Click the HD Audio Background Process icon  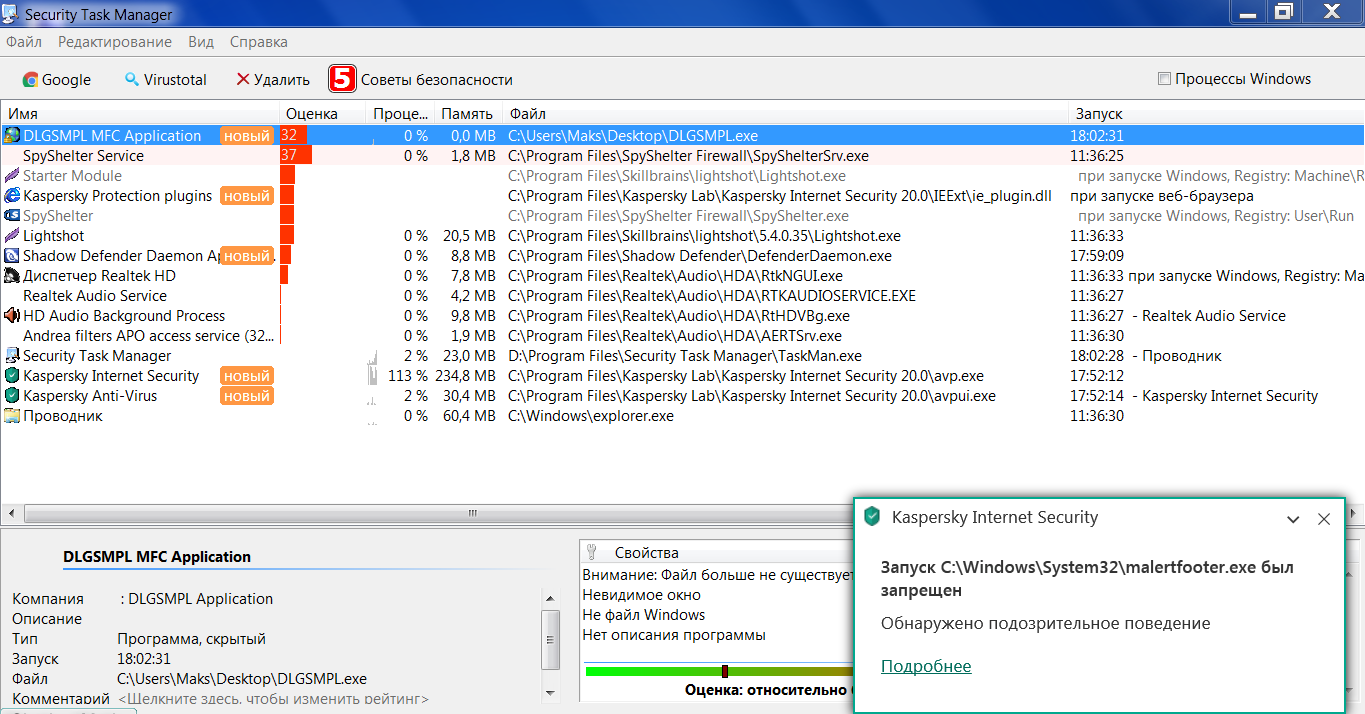(12, 316)
